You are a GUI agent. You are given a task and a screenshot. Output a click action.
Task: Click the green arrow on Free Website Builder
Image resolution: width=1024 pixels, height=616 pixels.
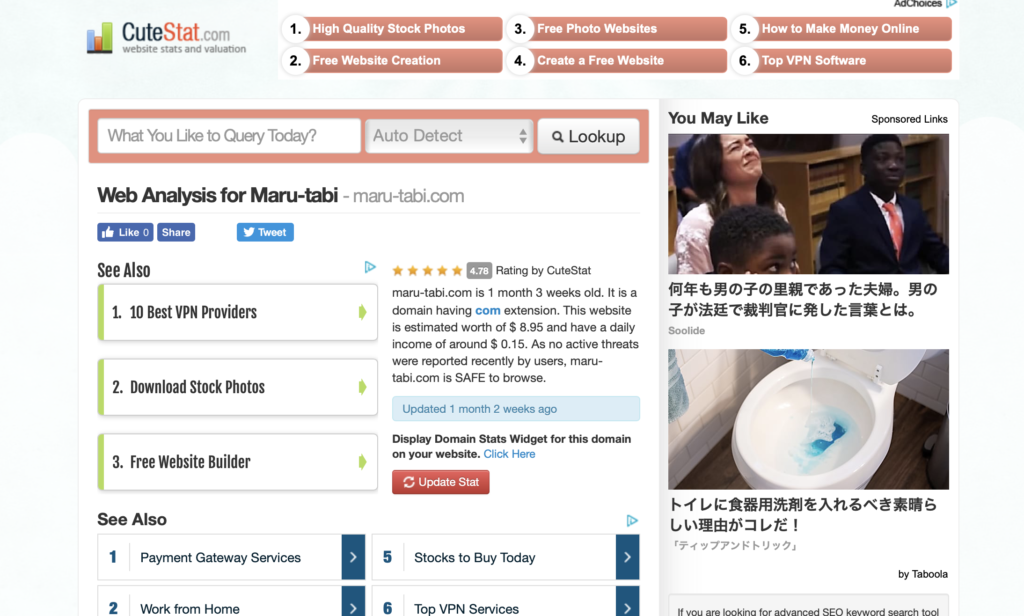[x=362, y=462]
